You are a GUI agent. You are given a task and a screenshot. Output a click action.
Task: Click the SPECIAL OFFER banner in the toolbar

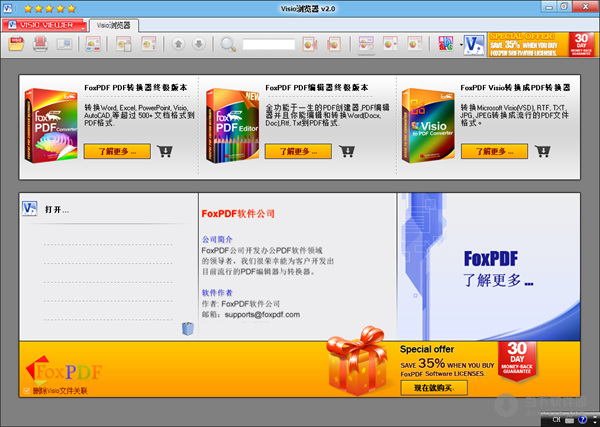tap(542, 44)
